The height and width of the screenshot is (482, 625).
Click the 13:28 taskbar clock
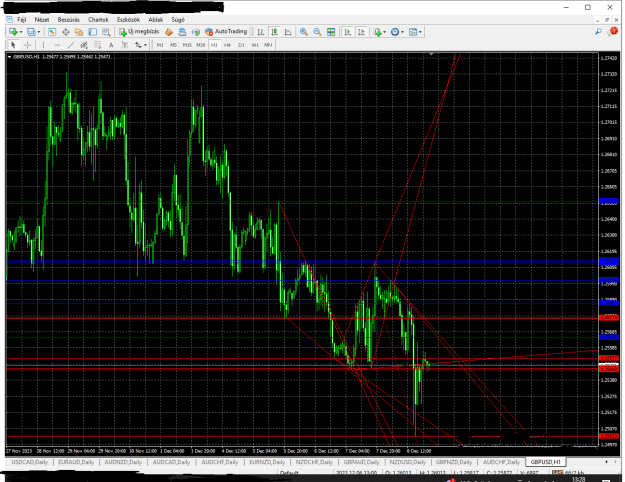(578, 479)
